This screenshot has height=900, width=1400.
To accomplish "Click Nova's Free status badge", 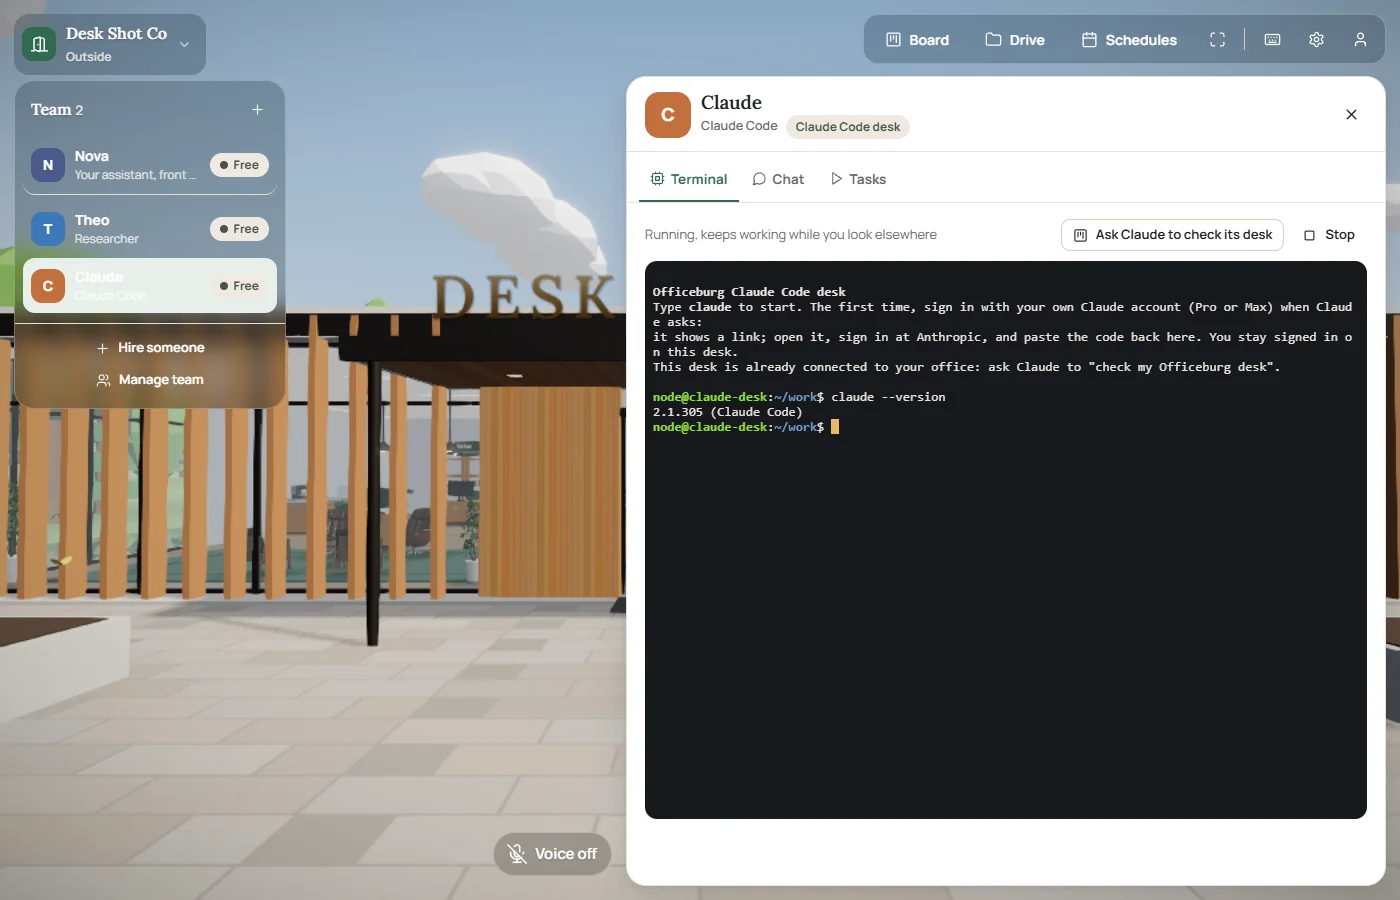I will [239, 165].
